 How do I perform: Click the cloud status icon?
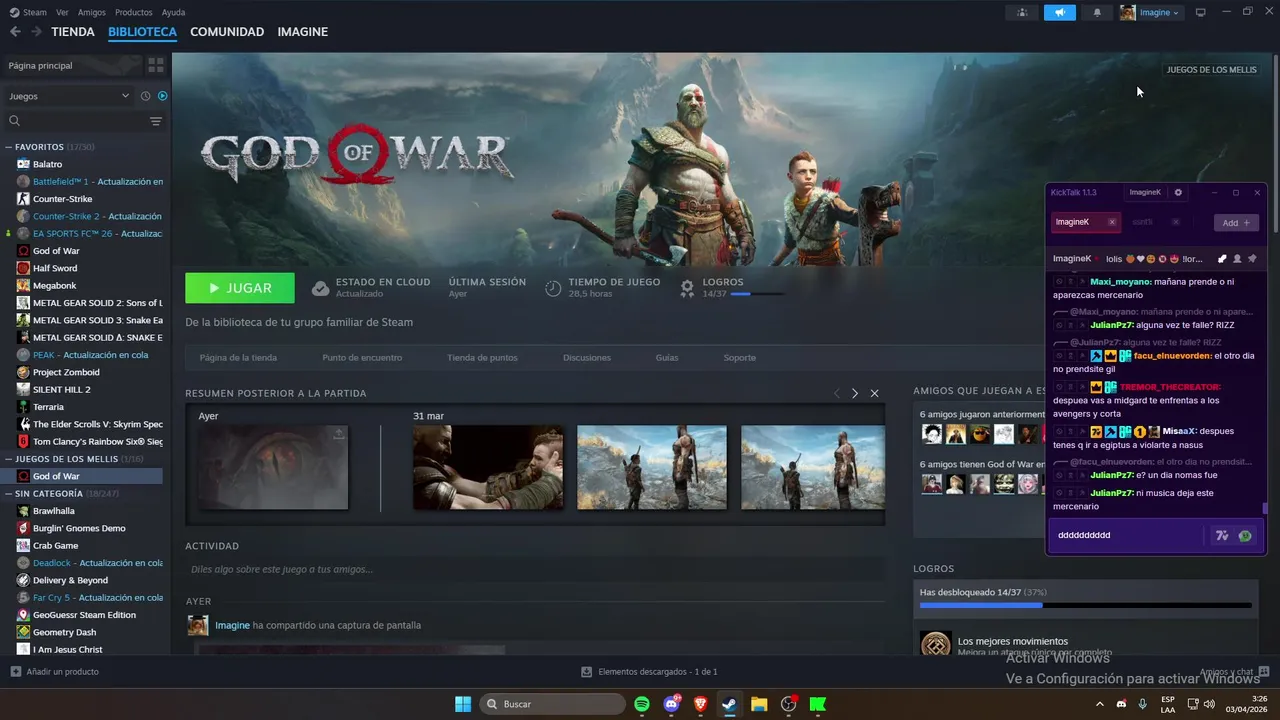click(x=320, y=288)
